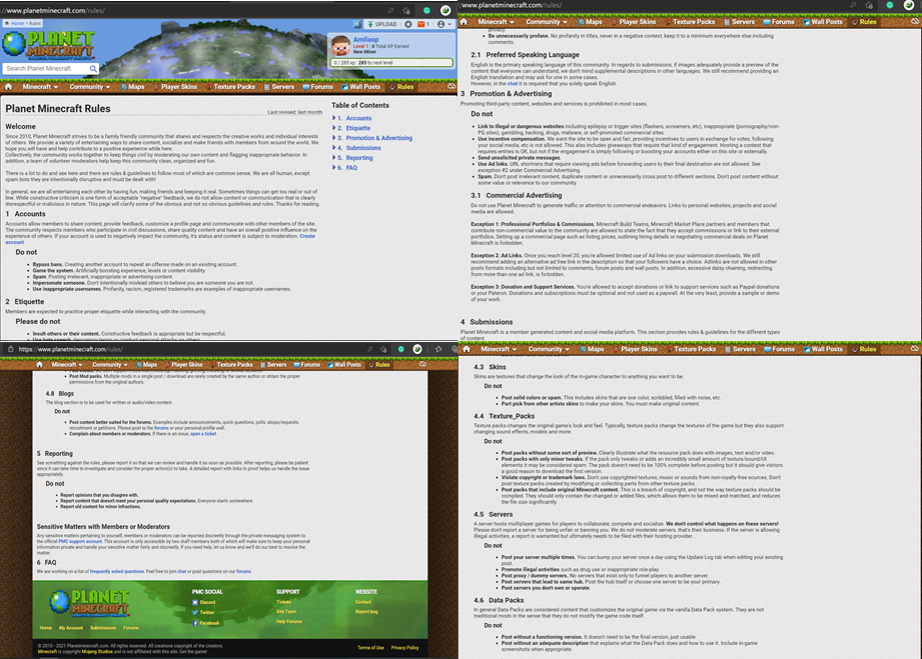Click the Facebook icon in the footer
The width and height of the screenshot is (922, 659).
(x=195, y=623)
